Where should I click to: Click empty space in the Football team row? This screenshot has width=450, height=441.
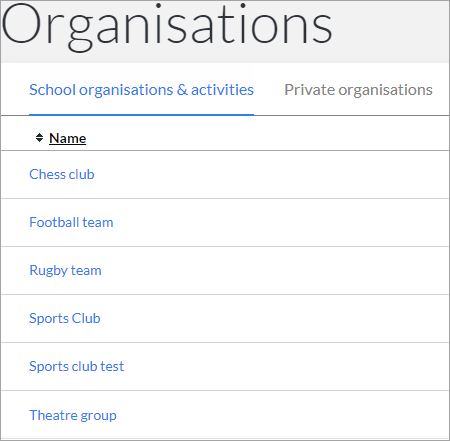[x=267, y=223]
